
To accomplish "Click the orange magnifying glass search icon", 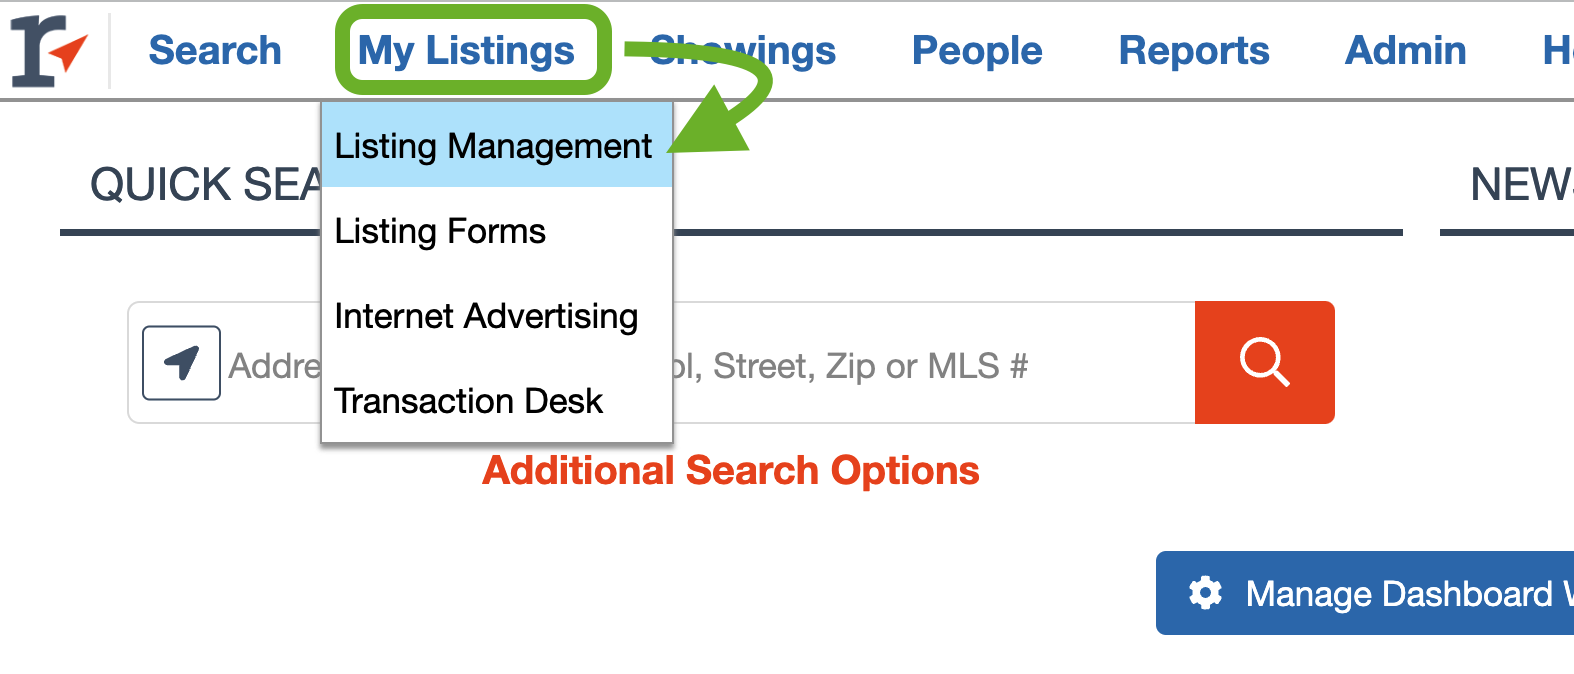I will [x=1264, y=362].
